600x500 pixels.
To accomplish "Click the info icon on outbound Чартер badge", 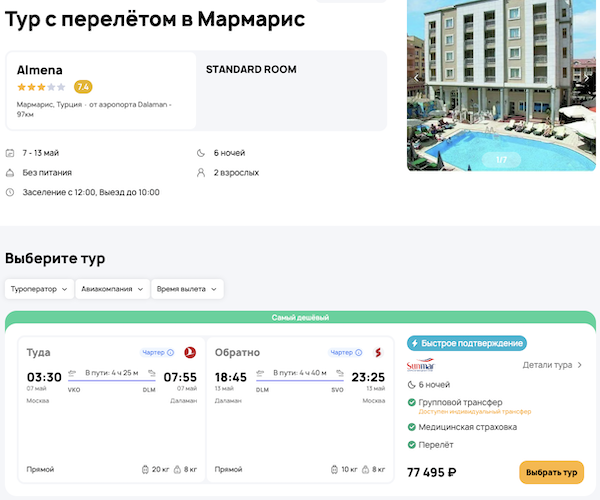I will click(x=171, y=352).
